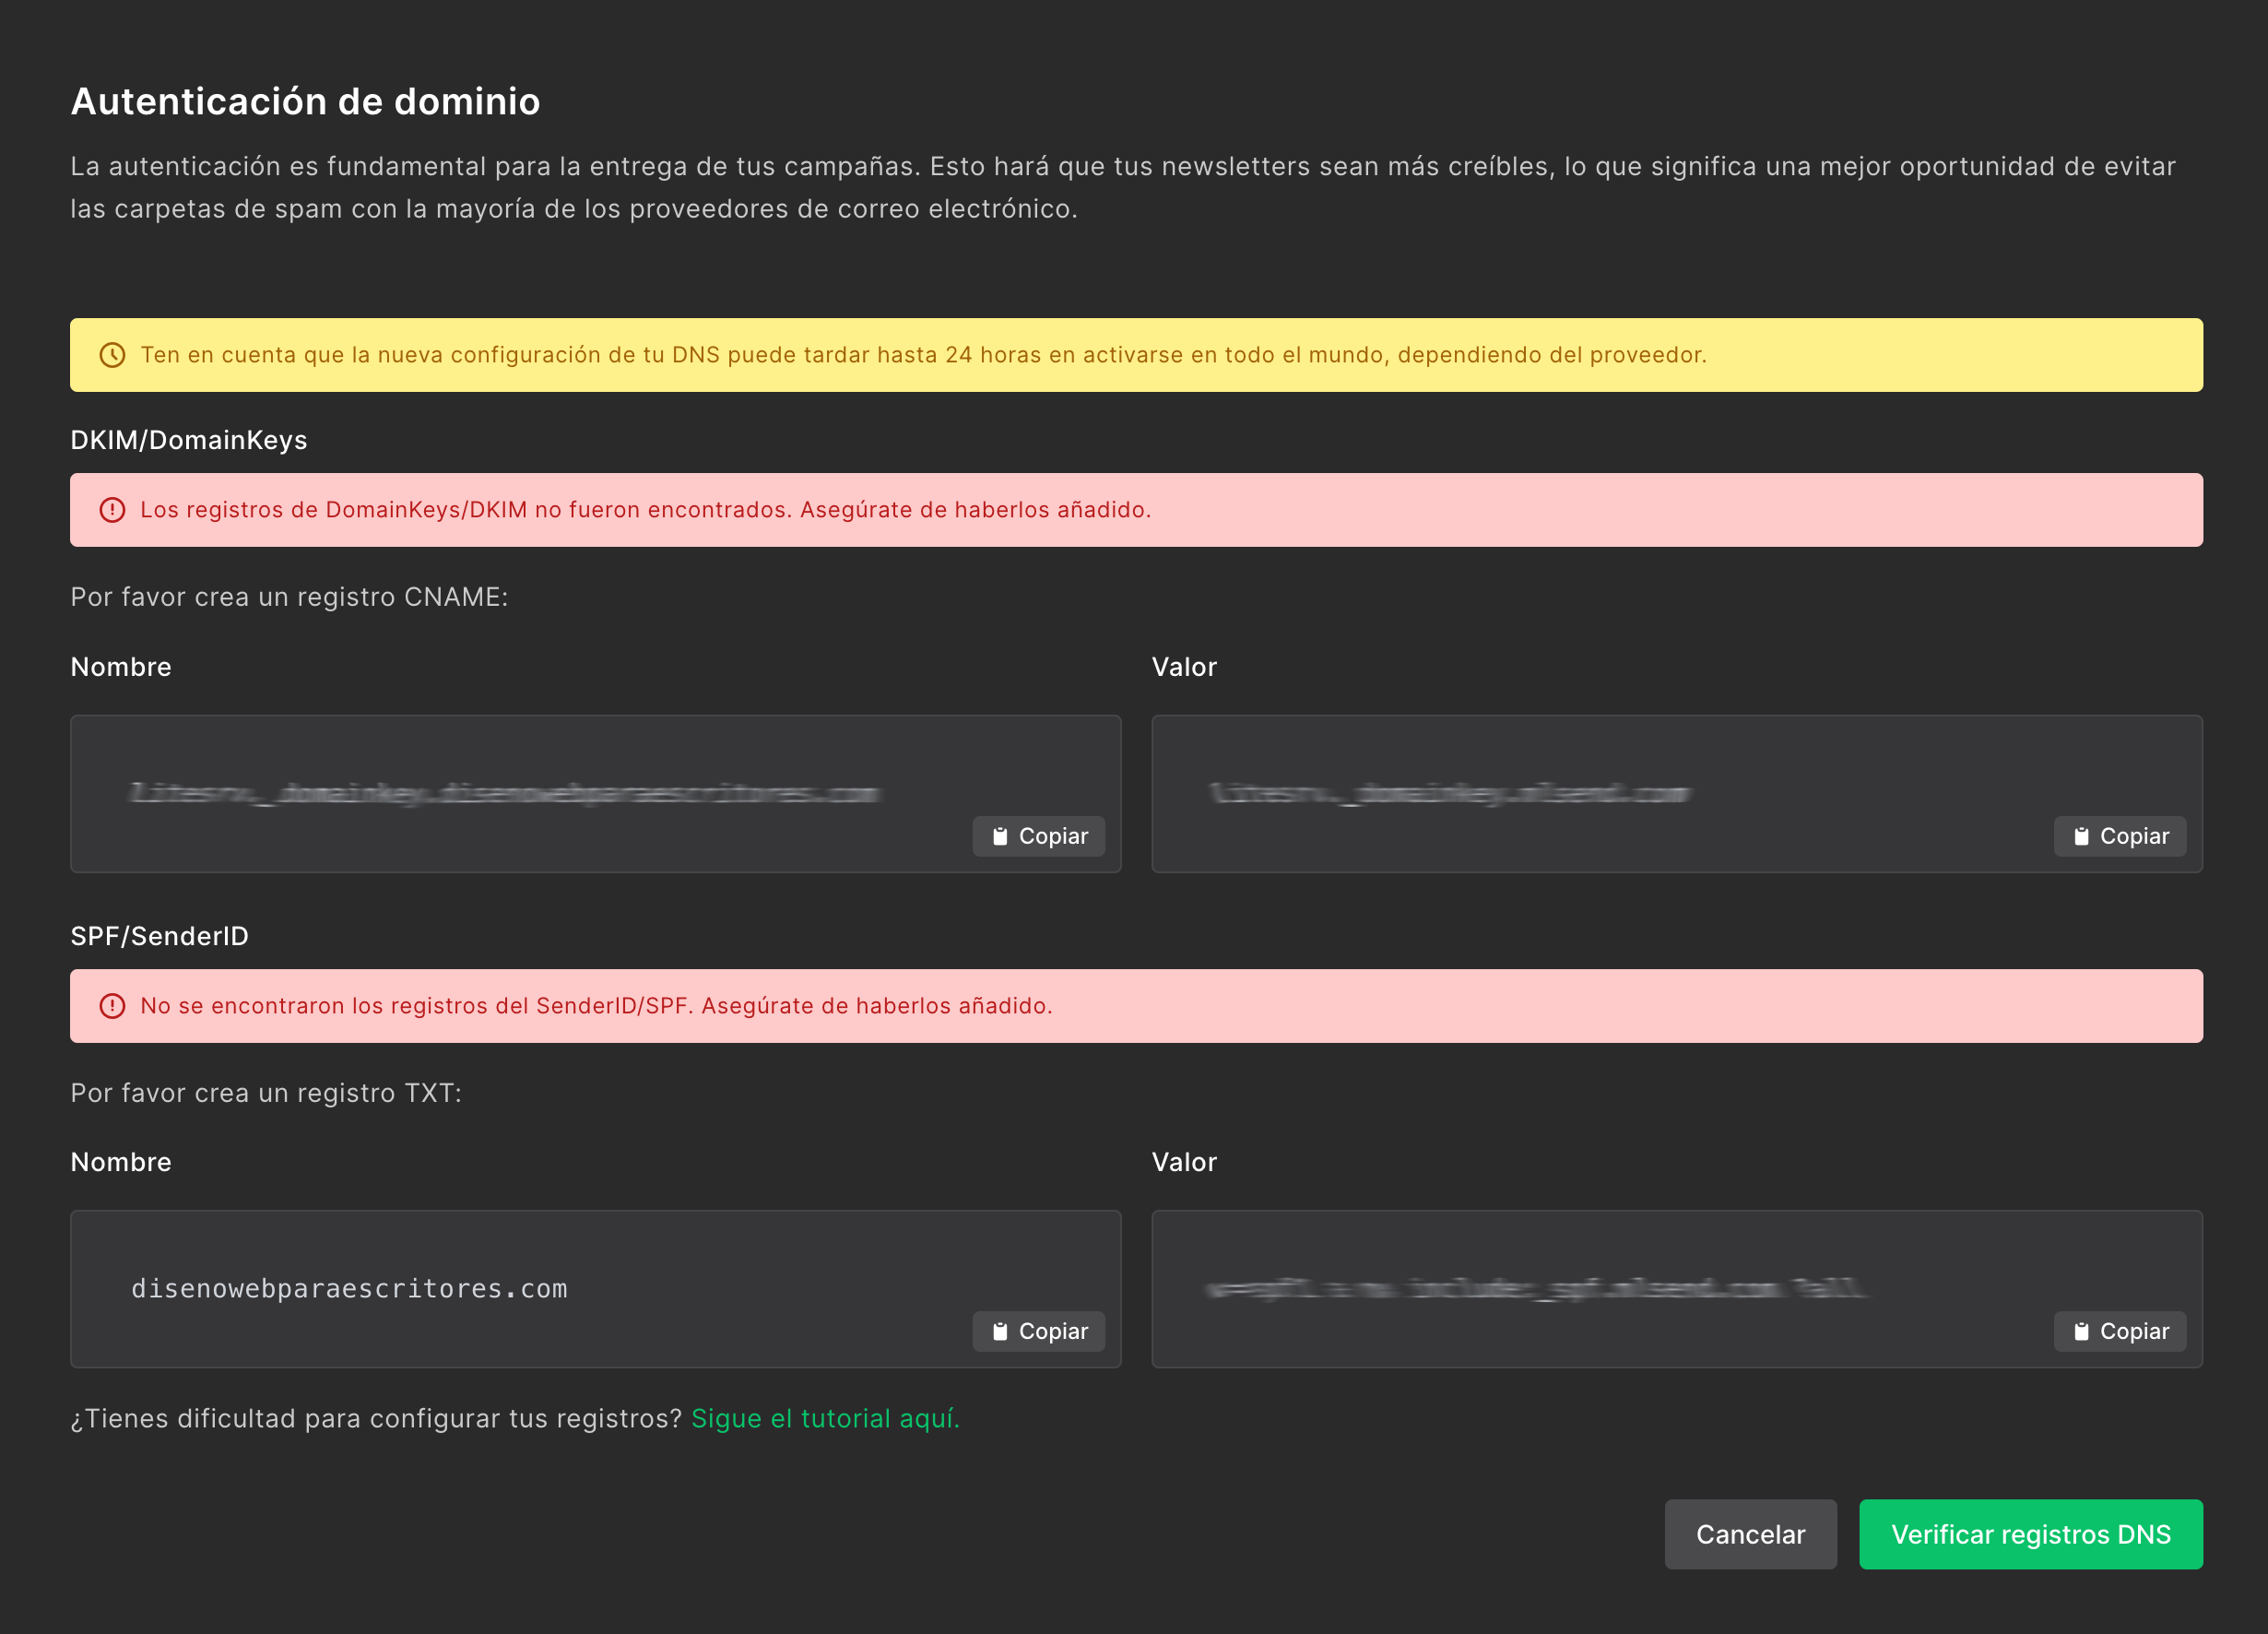The width and height of the screenshot is (2268, 1634).
Task: Copy the SPF TXT Nombre disenowebparaescritores.com
Action: [1038, 1331]
